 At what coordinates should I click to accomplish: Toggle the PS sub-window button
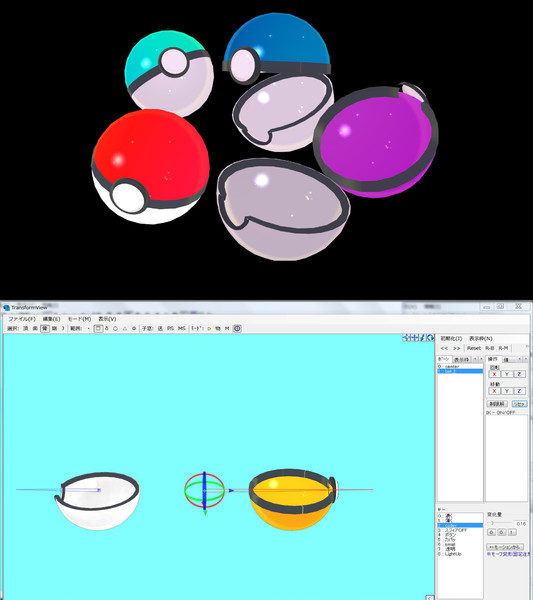(170, 328)
